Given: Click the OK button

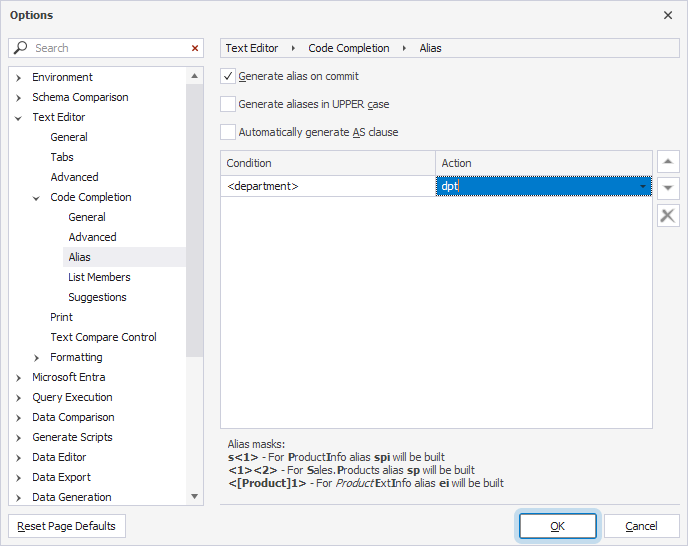Looking at the screenshot, I should 557,526.
